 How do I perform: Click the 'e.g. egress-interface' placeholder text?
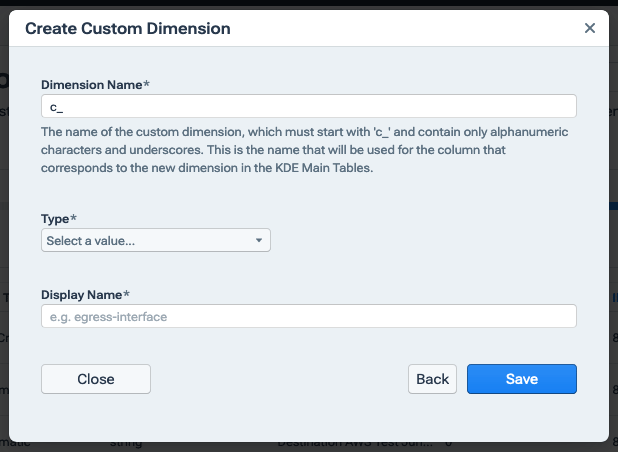pyautogui.click(x=107, y=317)
